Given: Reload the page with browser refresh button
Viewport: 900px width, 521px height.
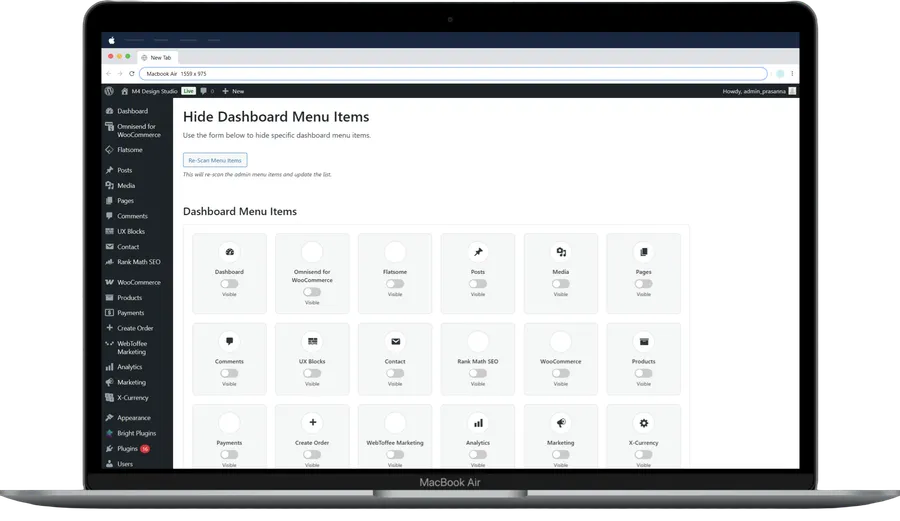Looking at the screenshot, I should pos(131,73).
